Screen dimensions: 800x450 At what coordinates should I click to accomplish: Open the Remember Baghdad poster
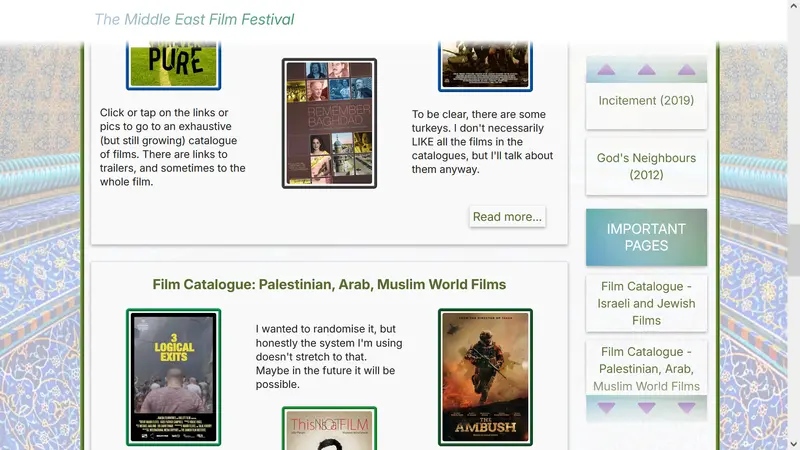[x=330, y=123]
